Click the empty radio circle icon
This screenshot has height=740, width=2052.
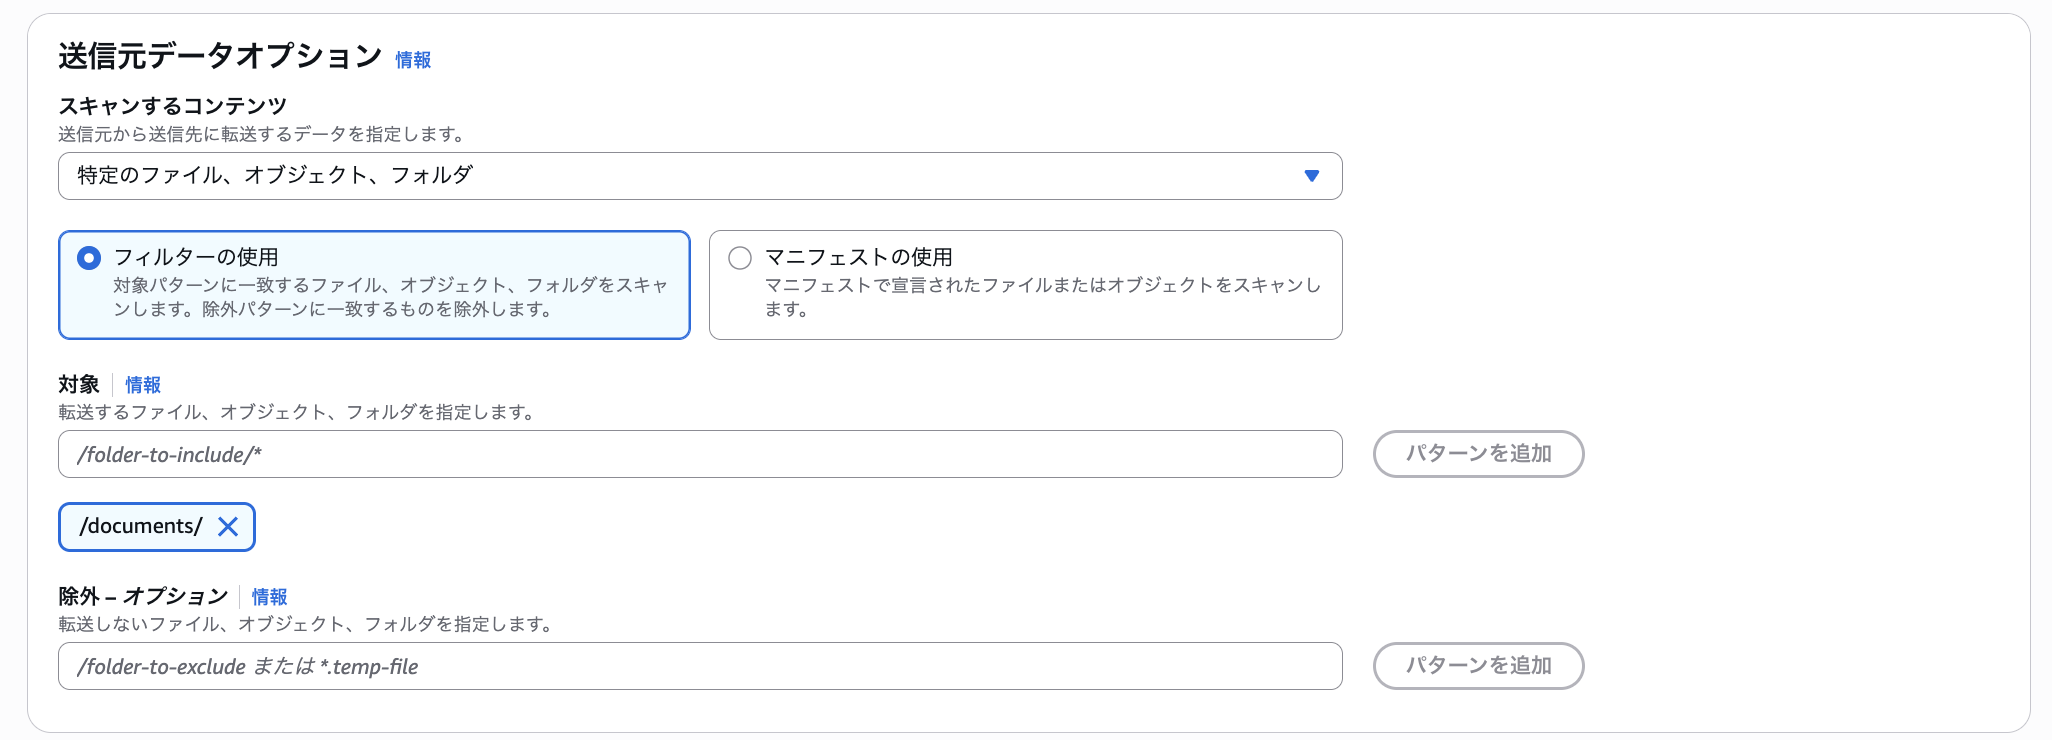(x=740, y=257)
